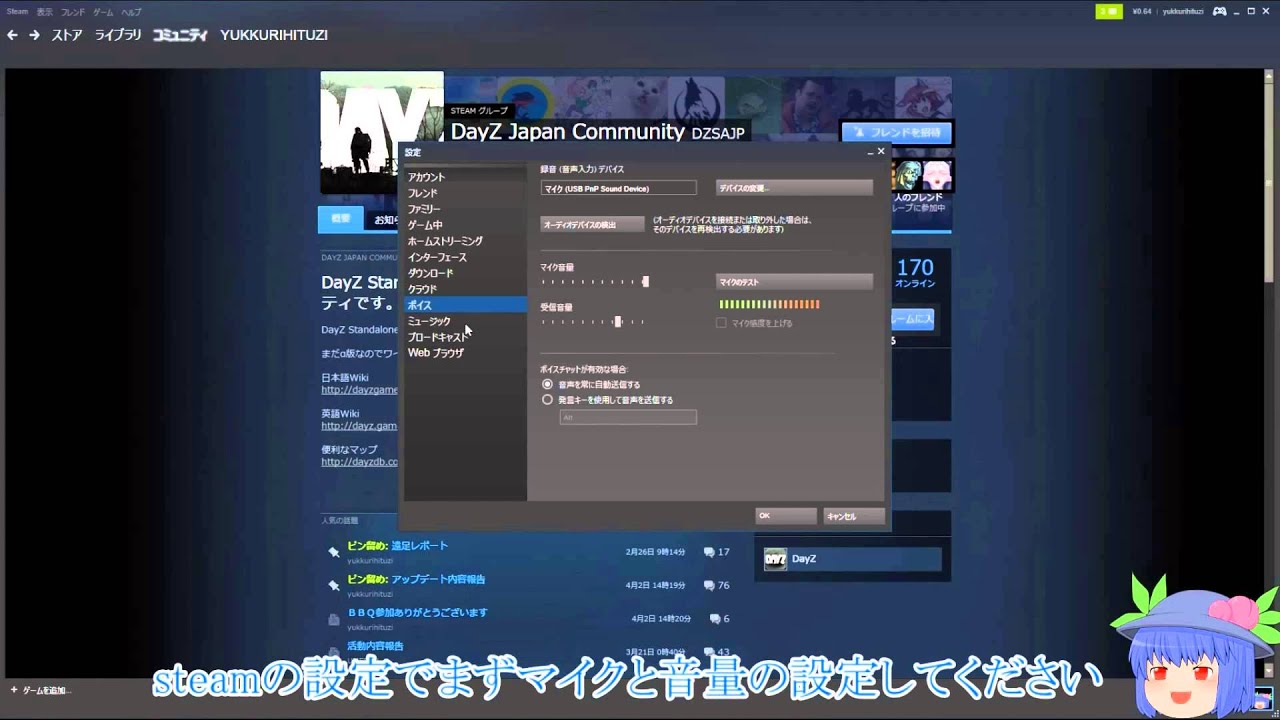This screenshot has width=1280, height=720.
Task: Close the 設定 dialog
Action: pos(881,152)
